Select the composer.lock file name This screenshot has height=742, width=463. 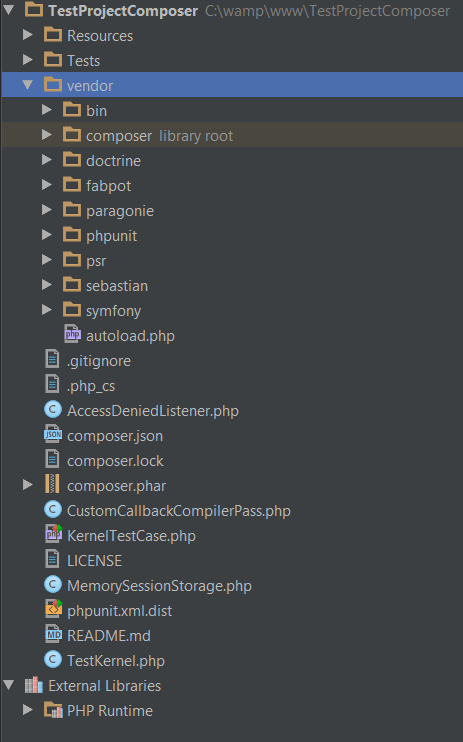click(x=115, y=461)
